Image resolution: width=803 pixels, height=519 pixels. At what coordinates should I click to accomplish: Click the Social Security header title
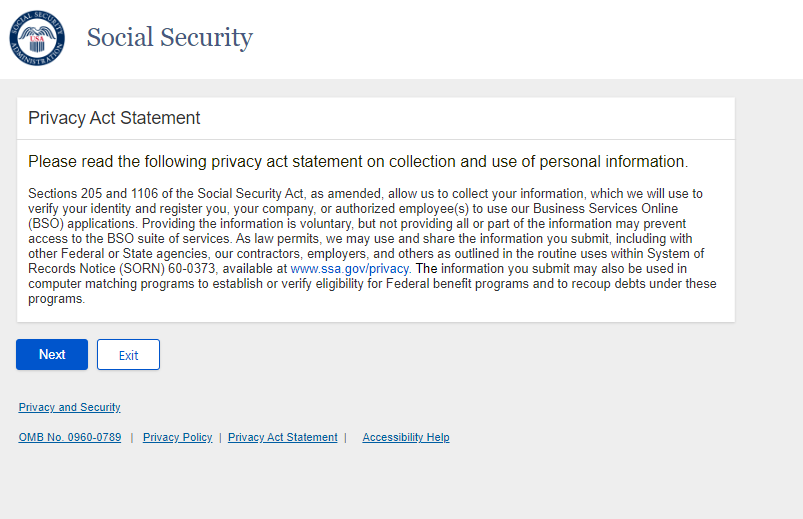pos(169,38)
